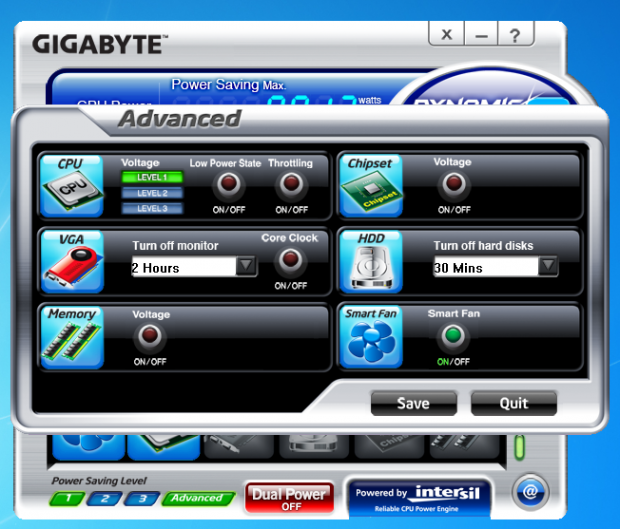This screenshot has width=620, height=529.
Task: Click the GIGABYTE logo
Action: click(100, 44)
